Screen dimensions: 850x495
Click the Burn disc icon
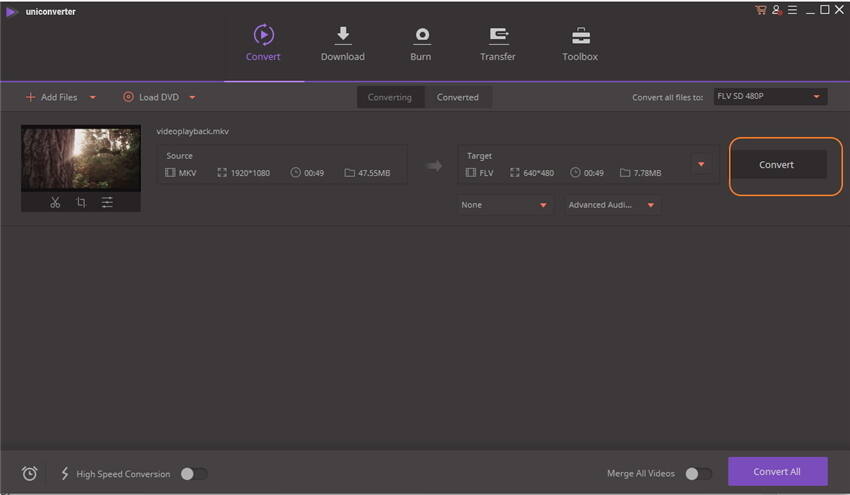click(422, 35)
